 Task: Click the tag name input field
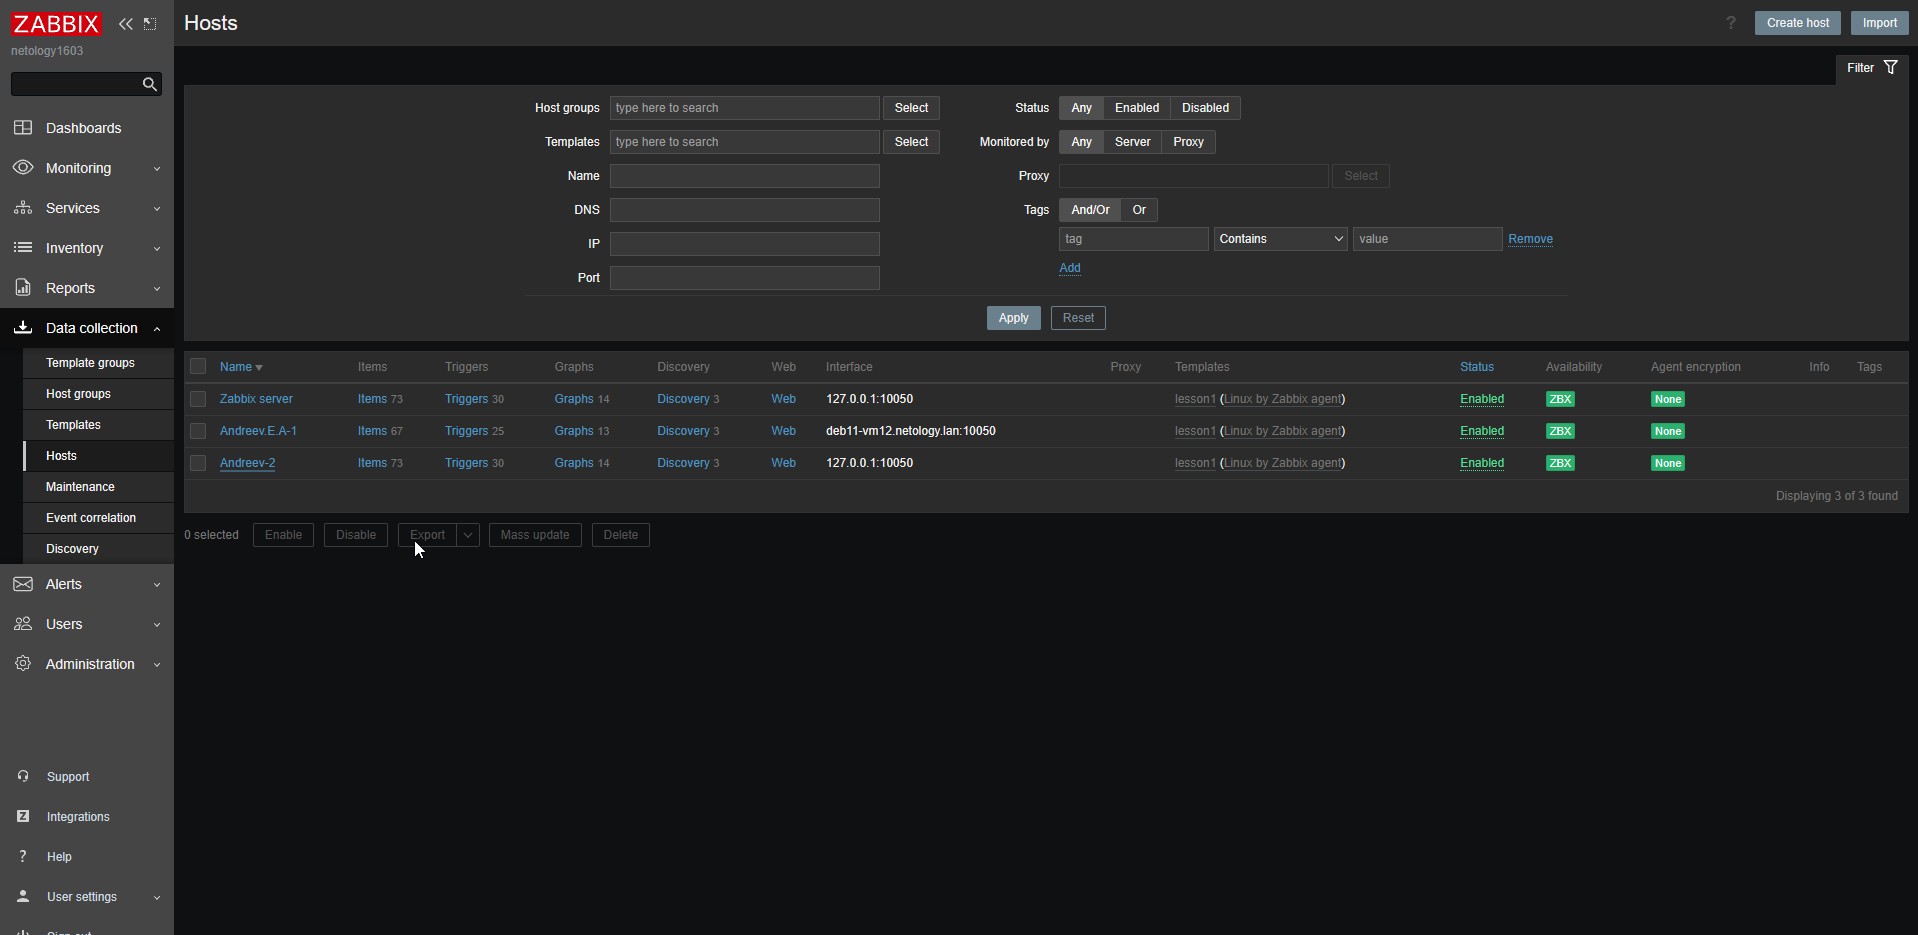click(1134, 239)
